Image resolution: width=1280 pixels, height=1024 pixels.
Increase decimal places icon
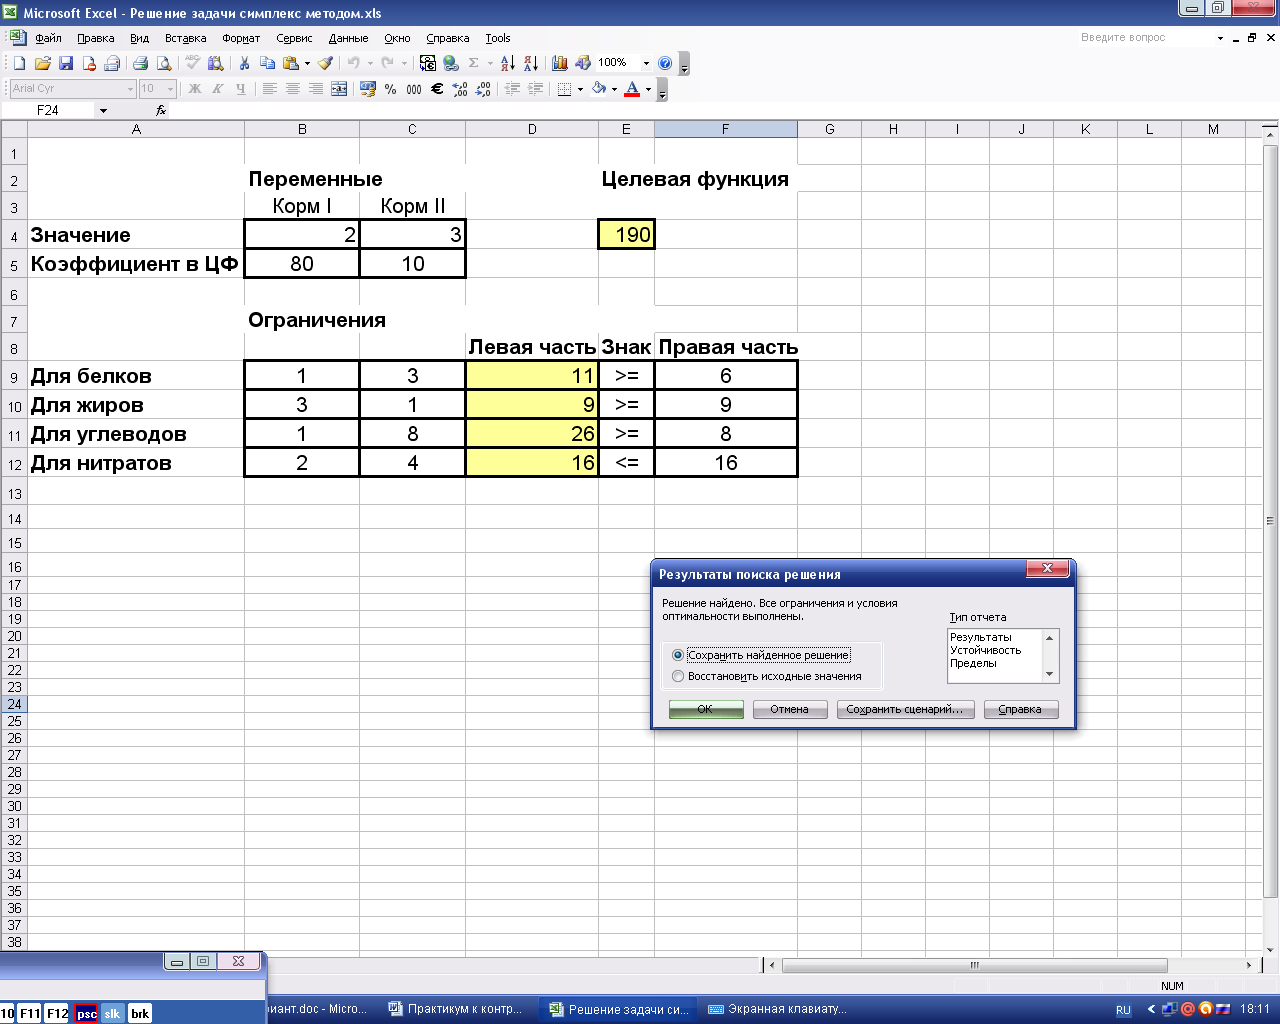pos(460,89)
